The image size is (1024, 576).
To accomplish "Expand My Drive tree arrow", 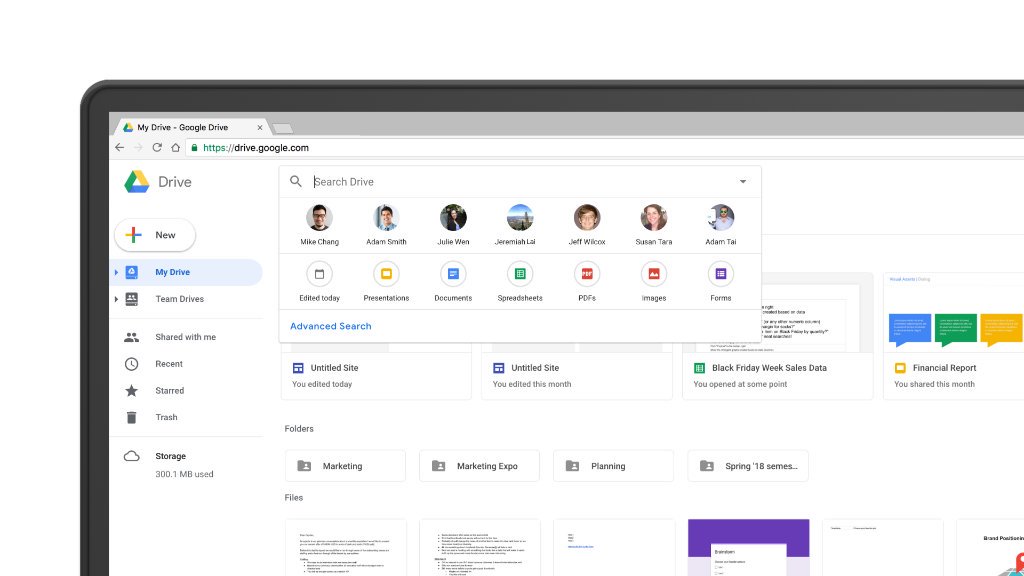I will point(116,272).
